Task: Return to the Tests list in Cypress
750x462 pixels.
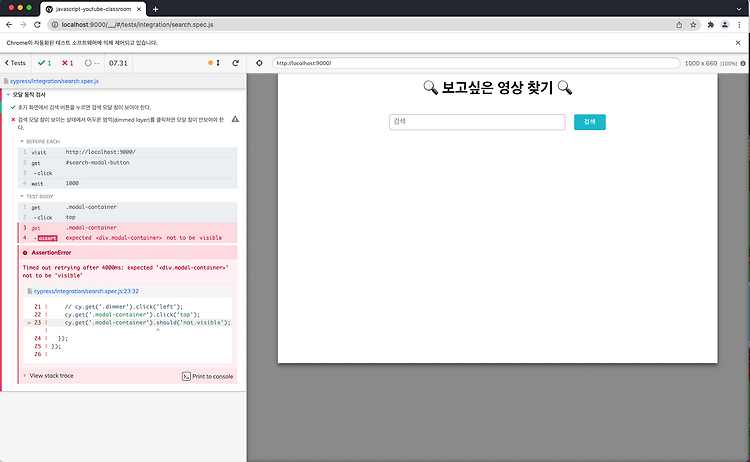Action: pos(15,63)
